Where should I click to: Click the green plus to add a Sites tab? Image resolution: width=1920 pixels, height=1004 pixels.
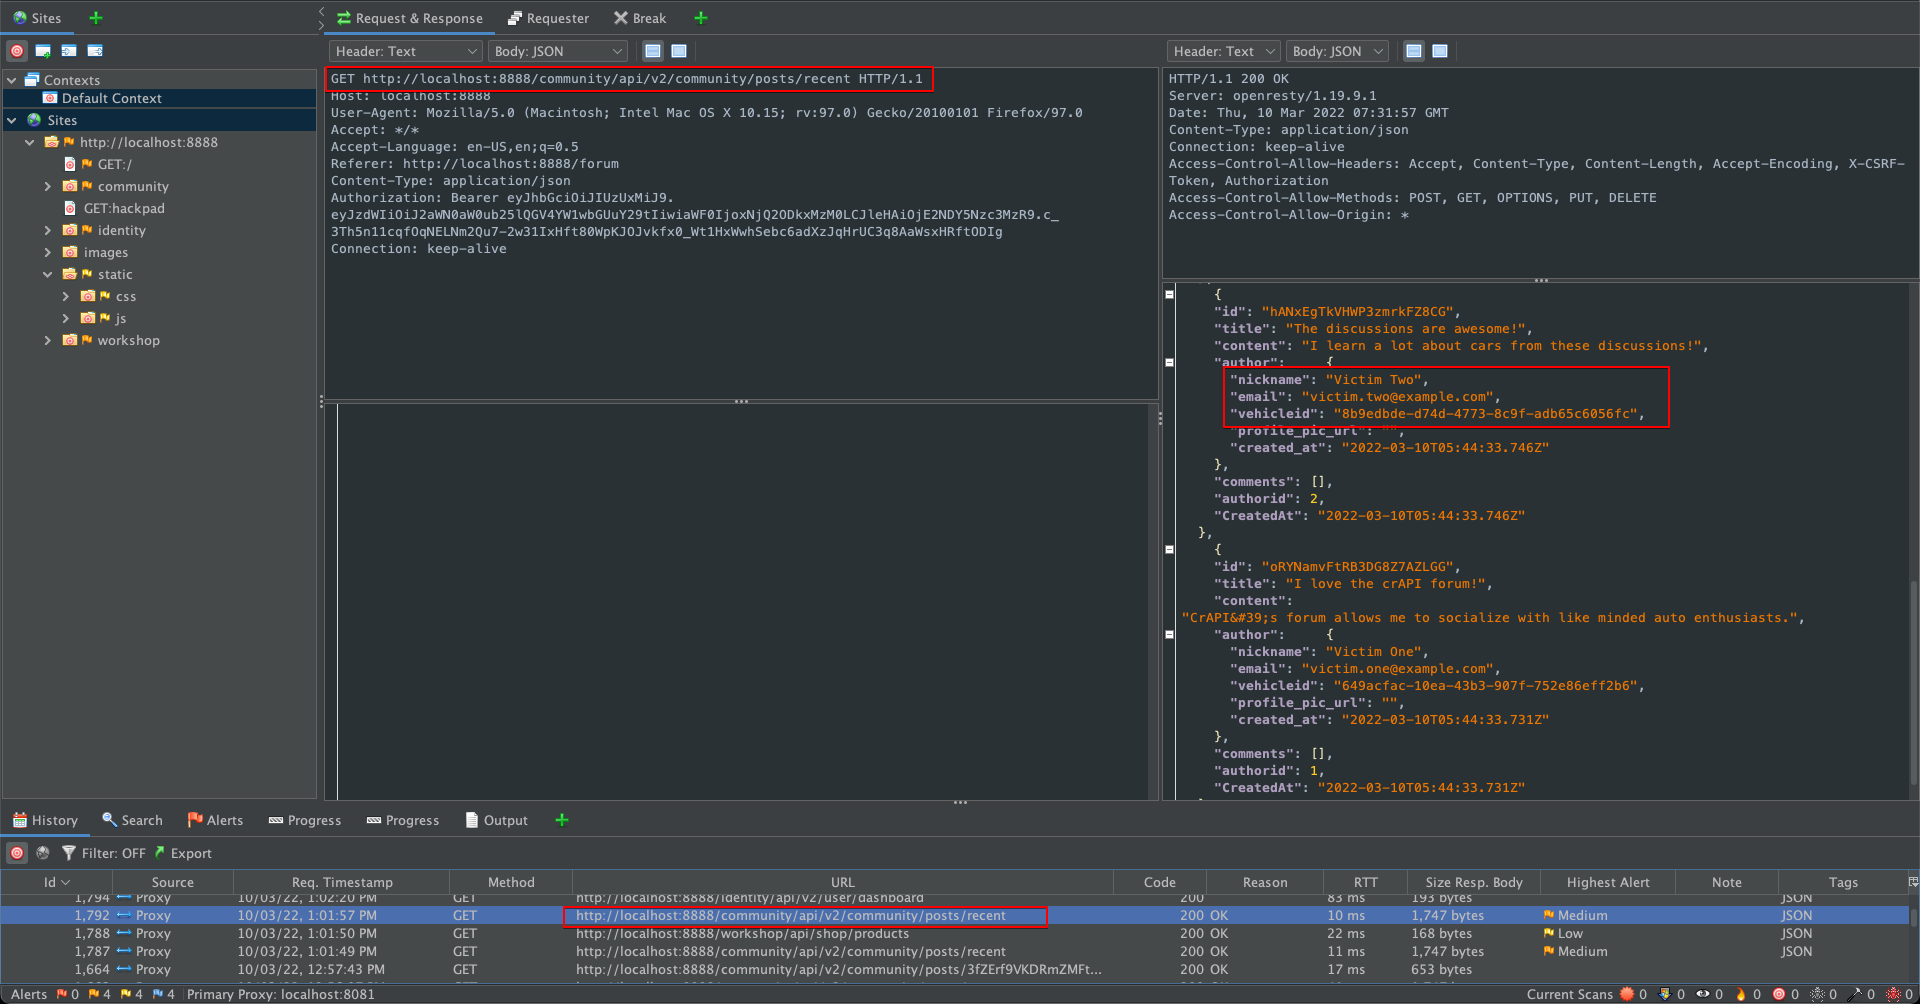[96, 18]
